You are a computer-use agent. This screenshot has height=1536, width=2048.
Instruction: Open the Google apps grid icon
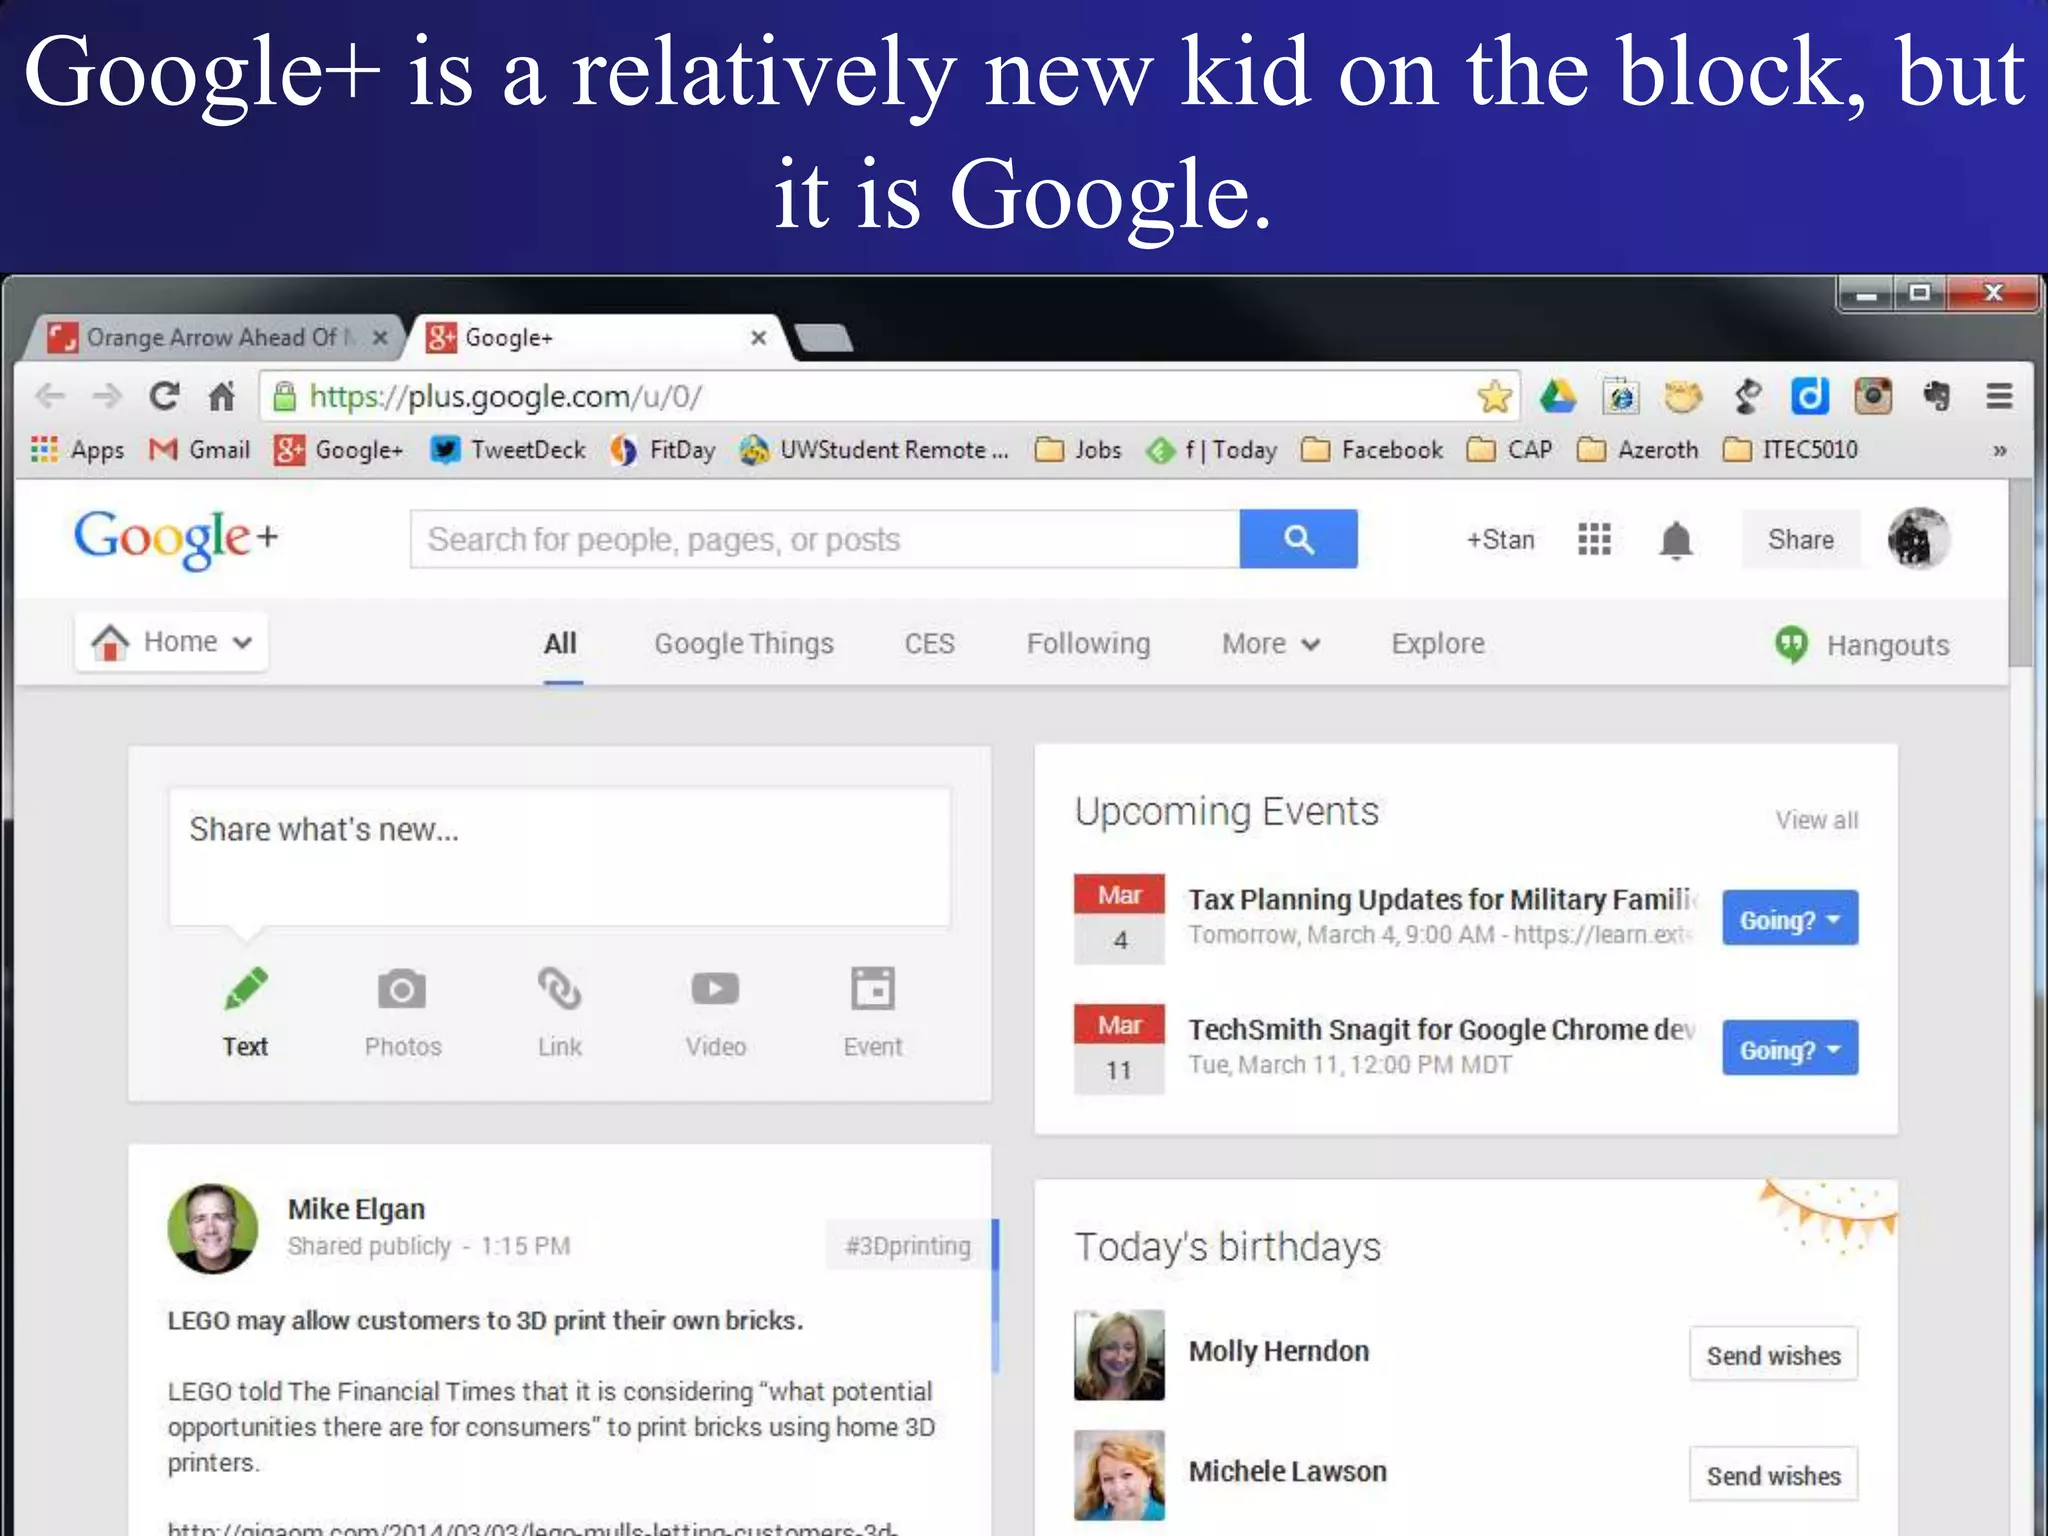tap(1594, 539)
